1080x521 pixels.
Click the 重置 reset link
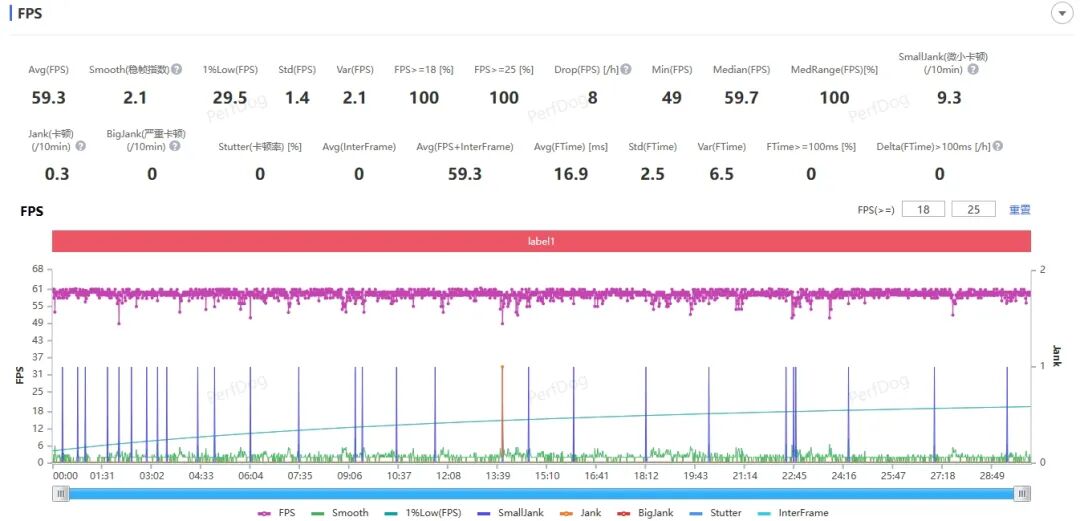coord(1020,210)
